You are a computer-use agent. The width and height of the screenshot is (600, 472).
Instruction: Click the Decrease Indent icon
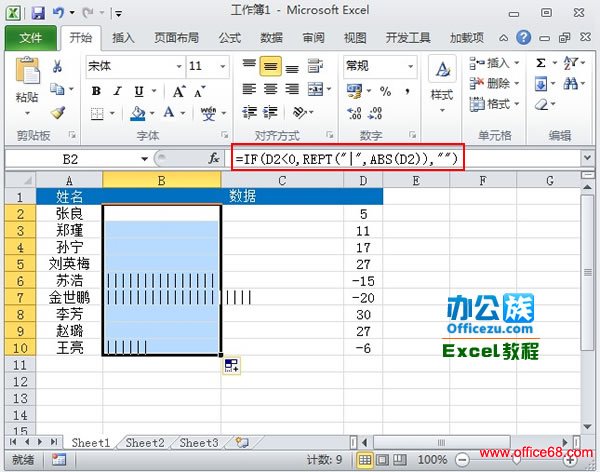pos(249,113)
